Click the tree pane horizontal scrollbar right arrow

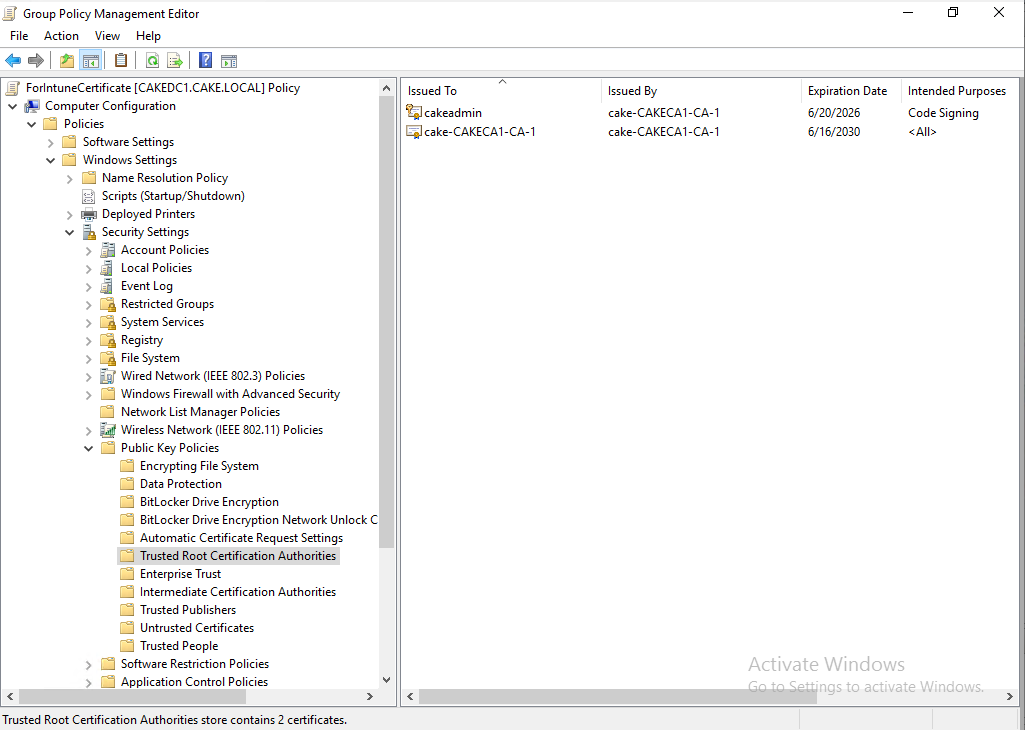369,697
